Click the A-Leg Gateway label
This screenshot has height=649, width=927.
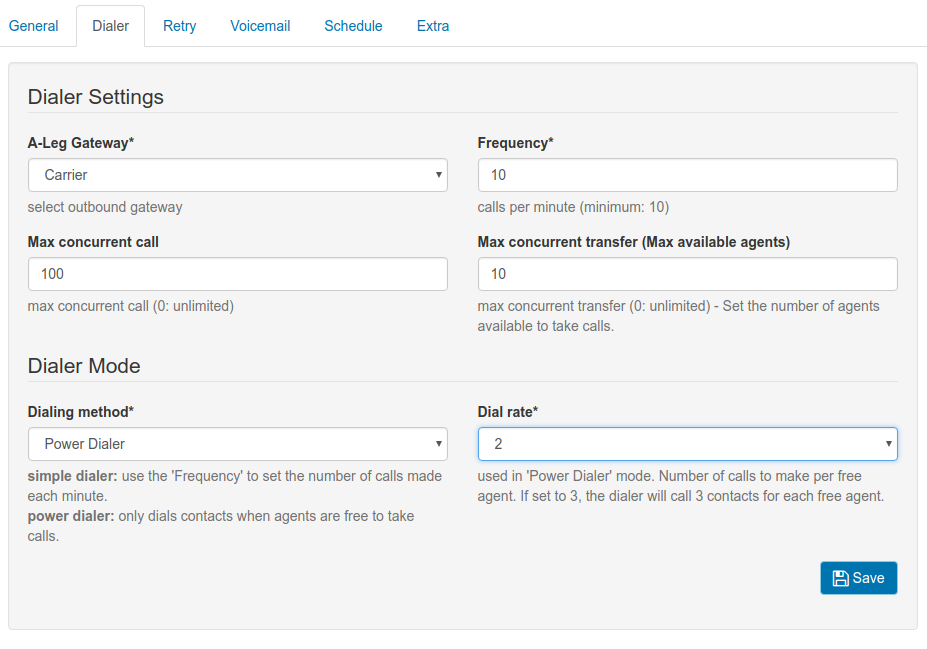click(x=81, y=143)
